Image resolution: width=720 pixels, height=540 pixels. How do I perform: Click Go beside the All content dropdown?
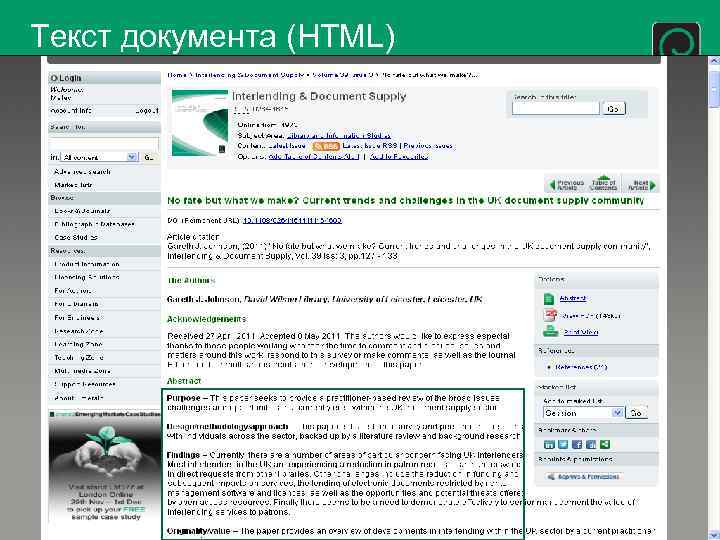tap(149, 157)
